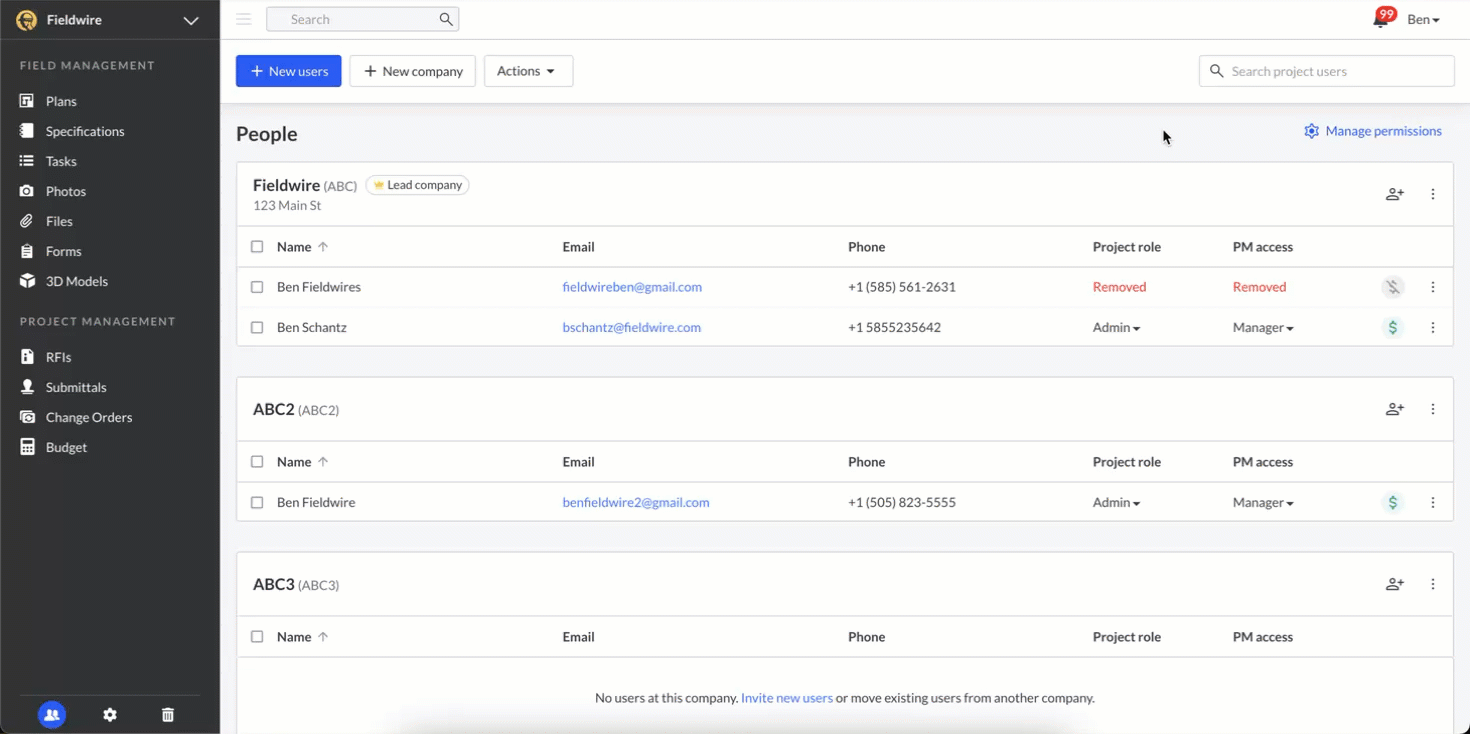Select the checkbox for Ben Schantz

[x=257, y=327]
